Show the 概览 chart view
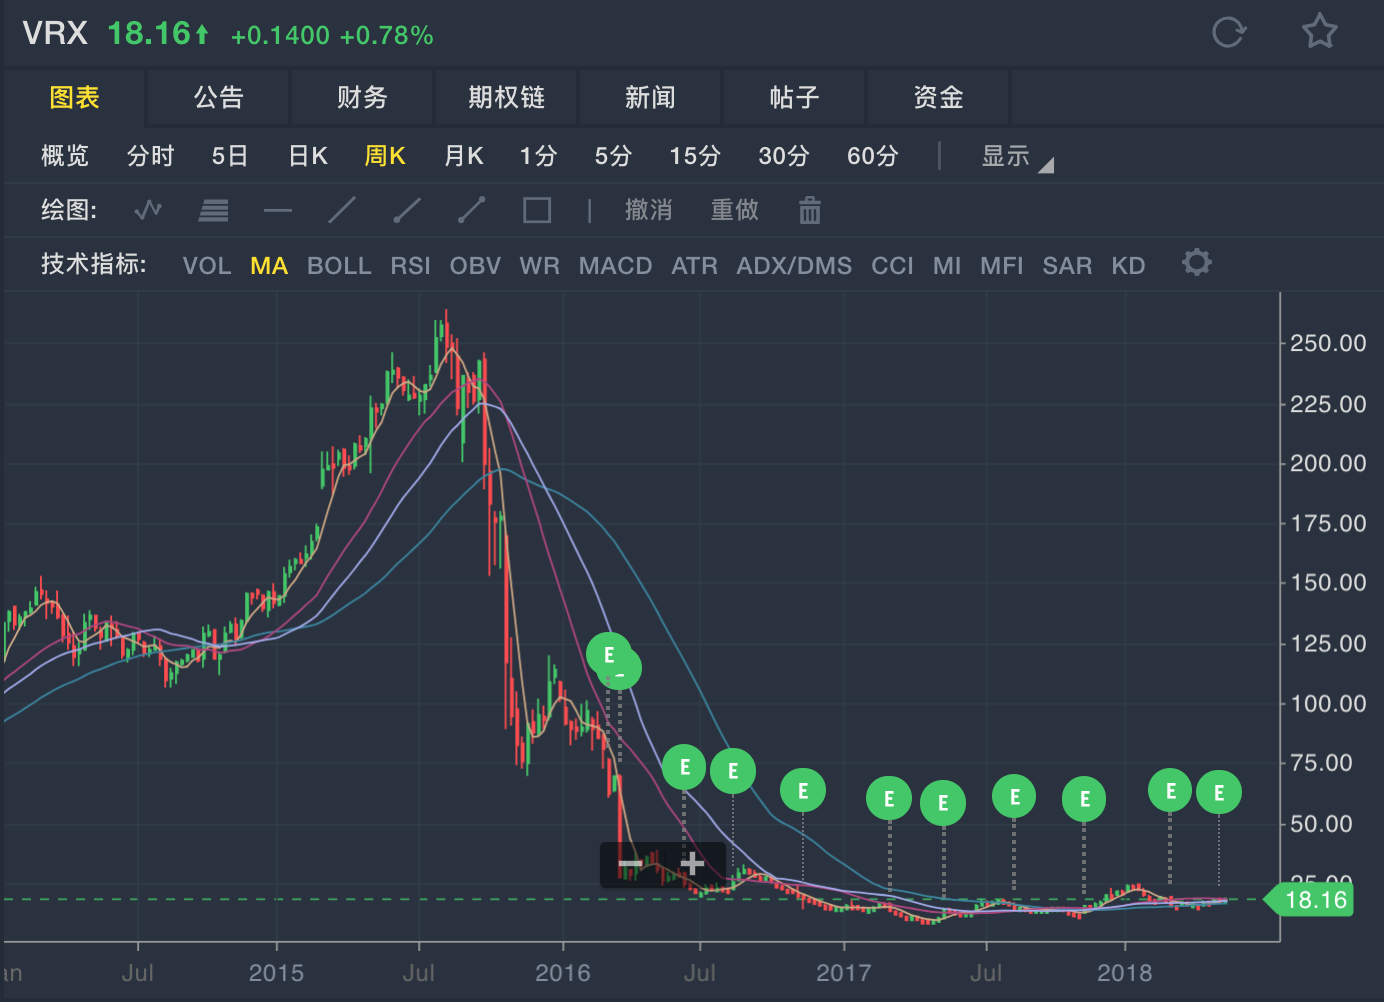The height and width of the screenshot is (1002, 1384). pos(65,156)
